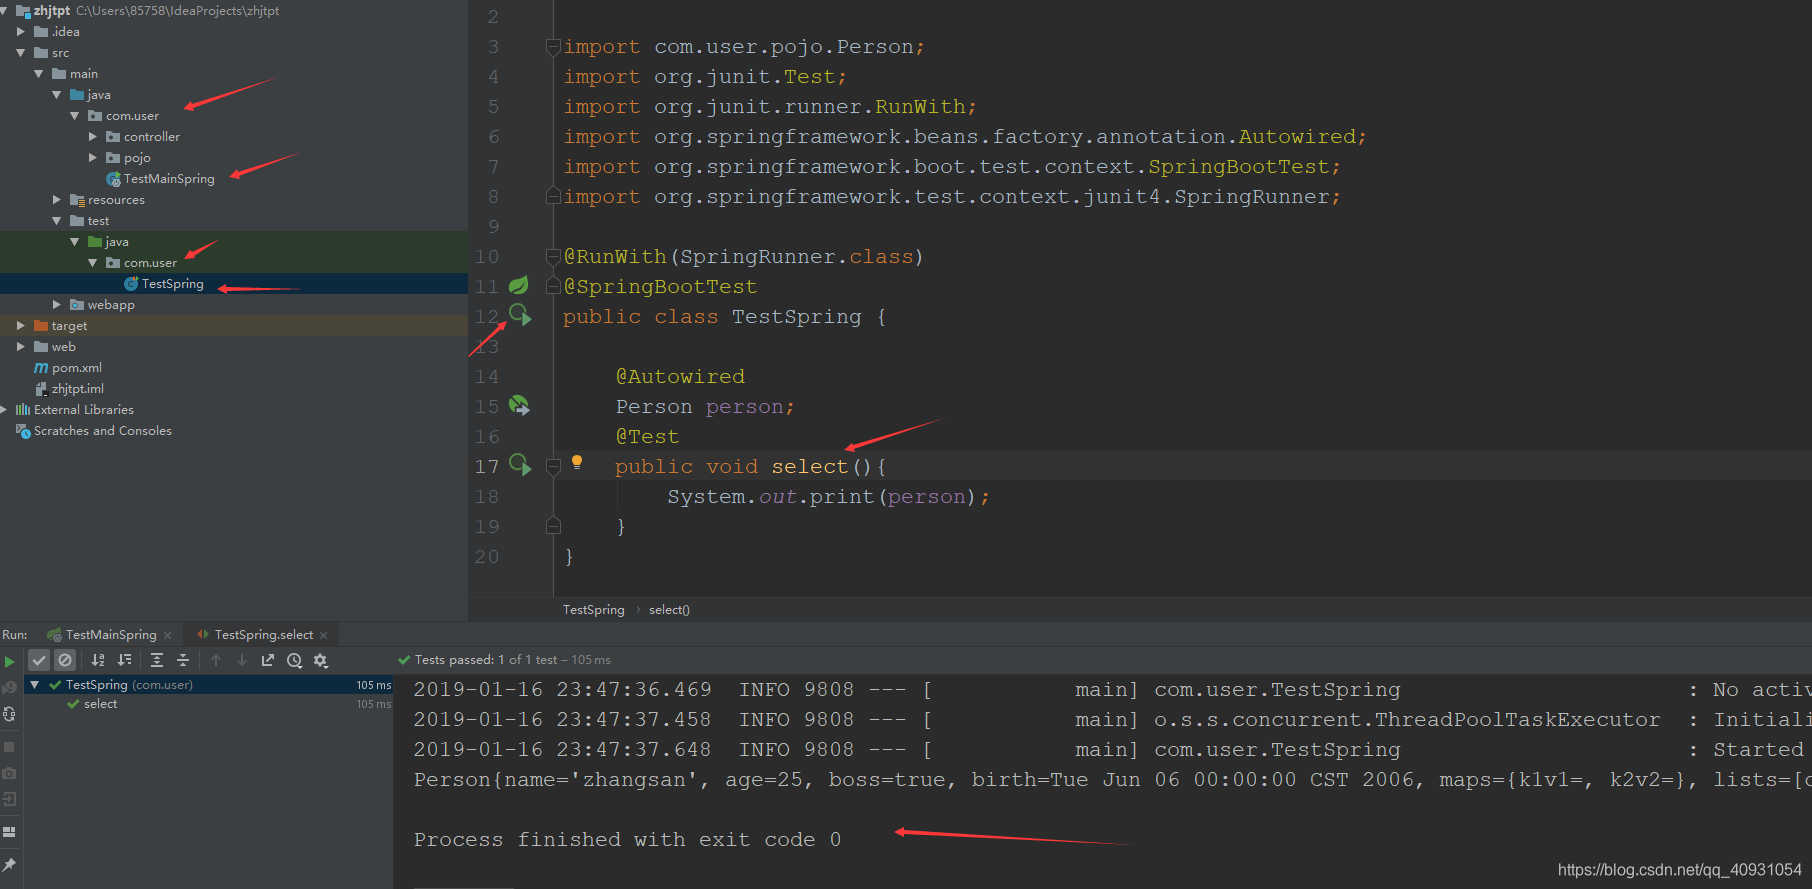Open test history clock icon
This screenshot has height=889, width=1812.
pos(294,660)
